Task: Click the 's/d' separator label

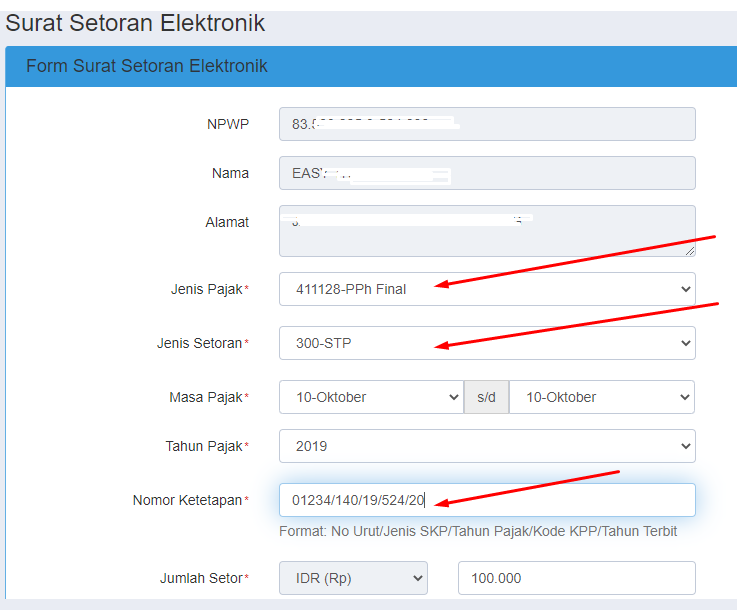Action: 486,397
